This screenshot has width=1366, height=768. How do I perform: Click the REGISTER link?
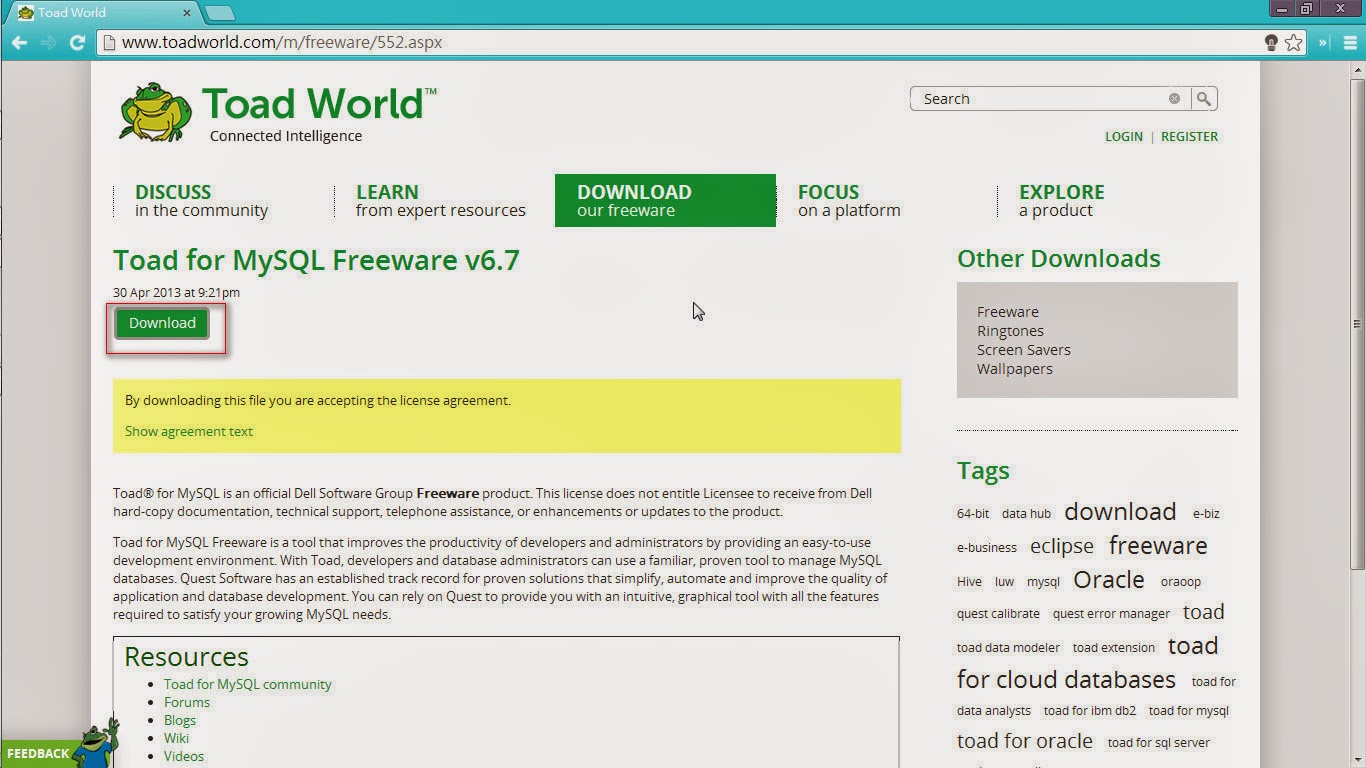[1189, 137]
